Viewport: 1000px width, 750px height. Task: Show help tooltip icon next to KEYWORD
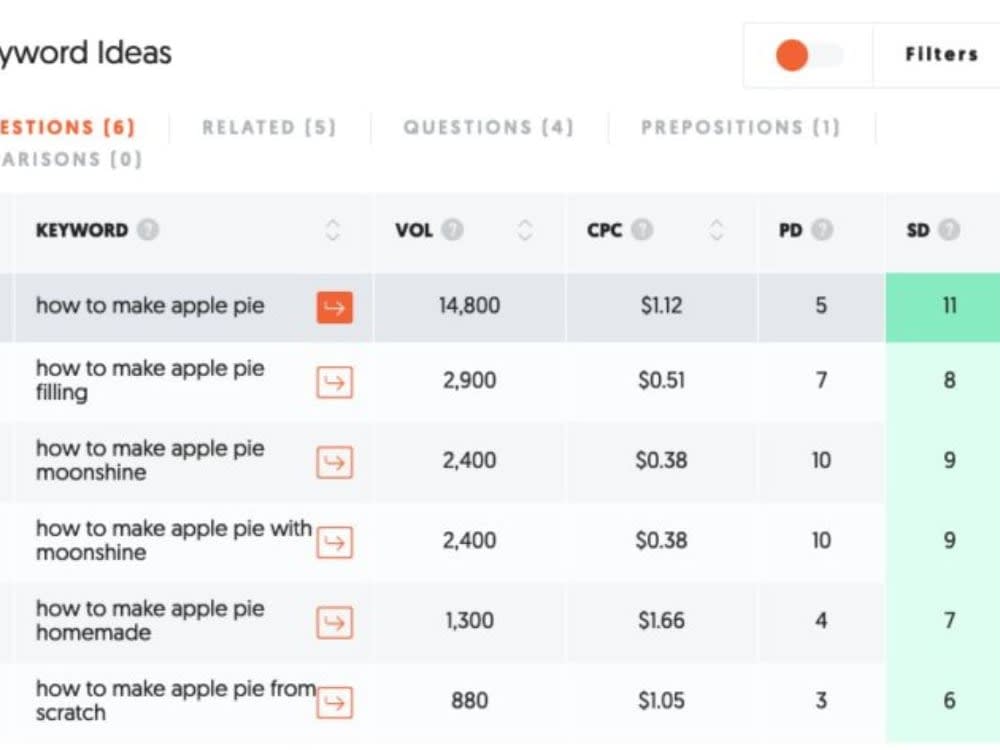tap(148, 230)
